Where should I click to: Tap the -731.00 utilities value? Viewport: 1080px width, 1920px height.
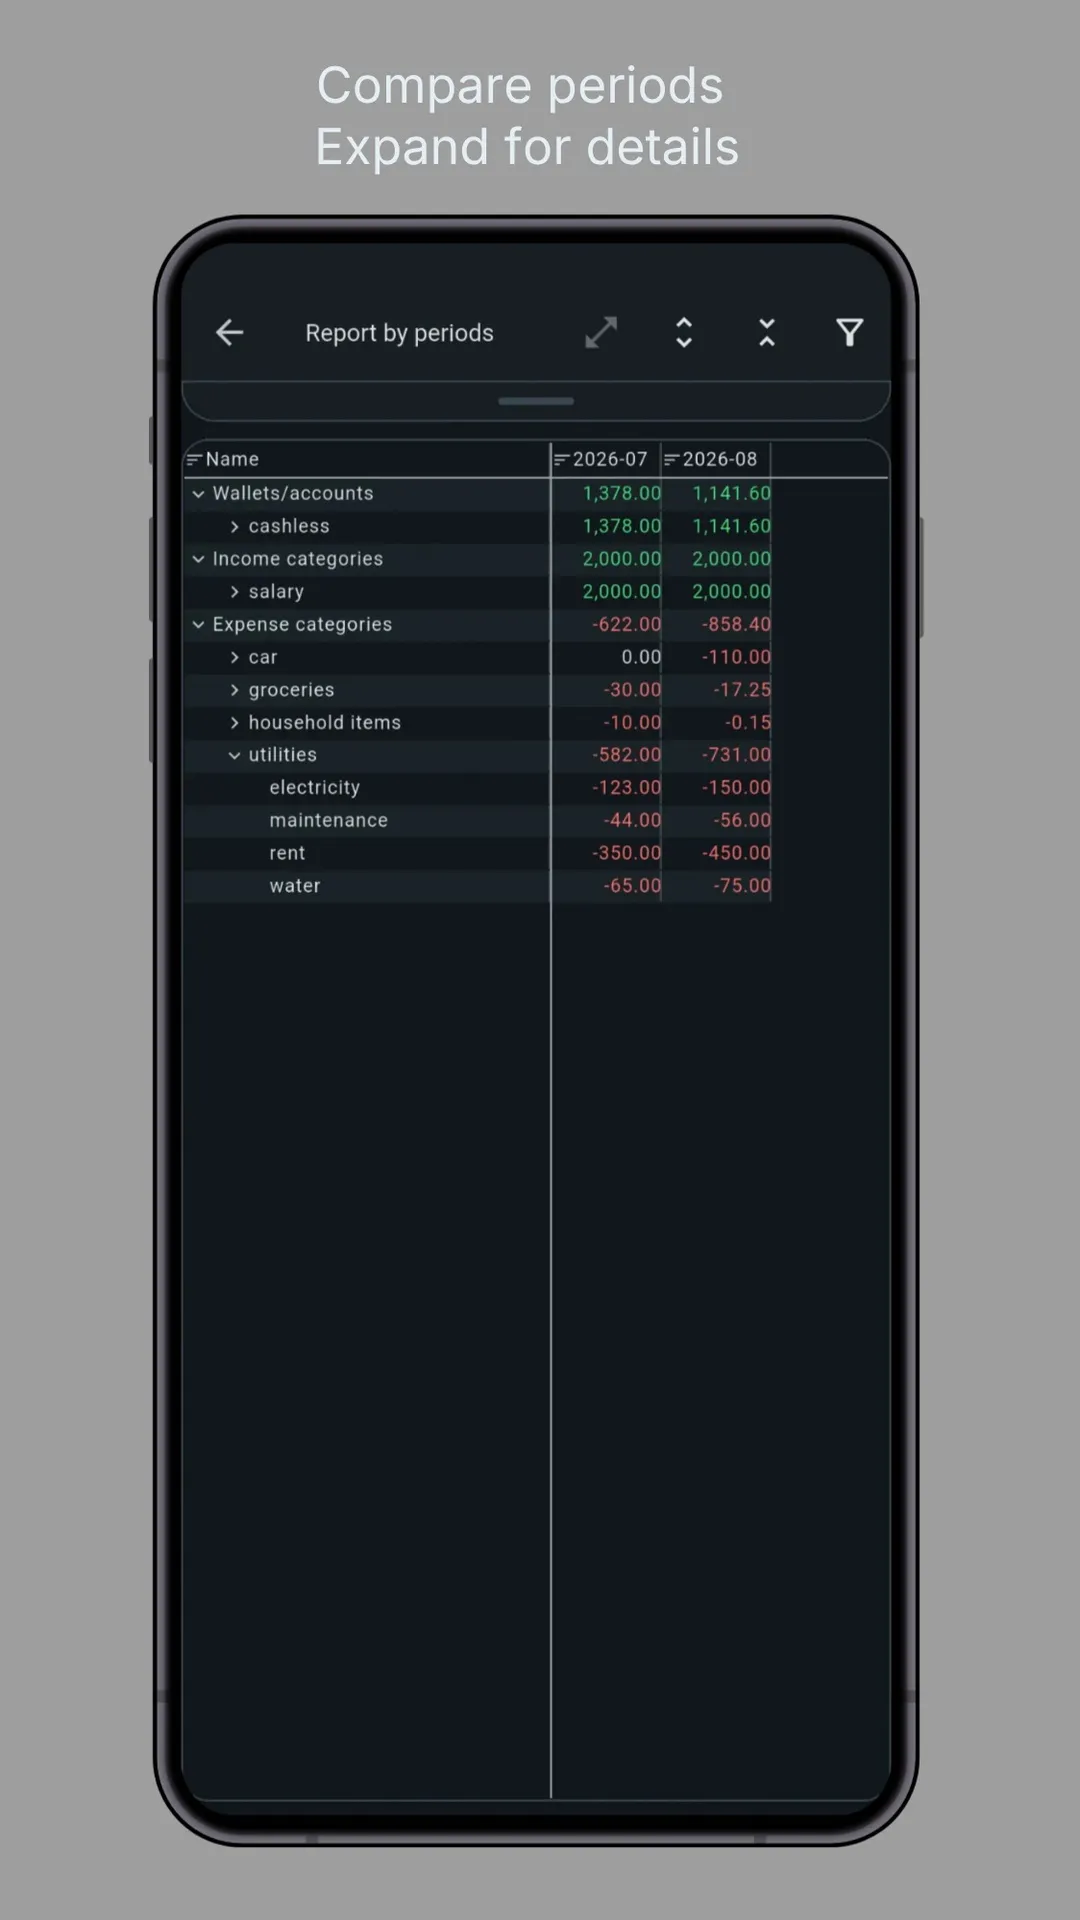pos(736,755)
